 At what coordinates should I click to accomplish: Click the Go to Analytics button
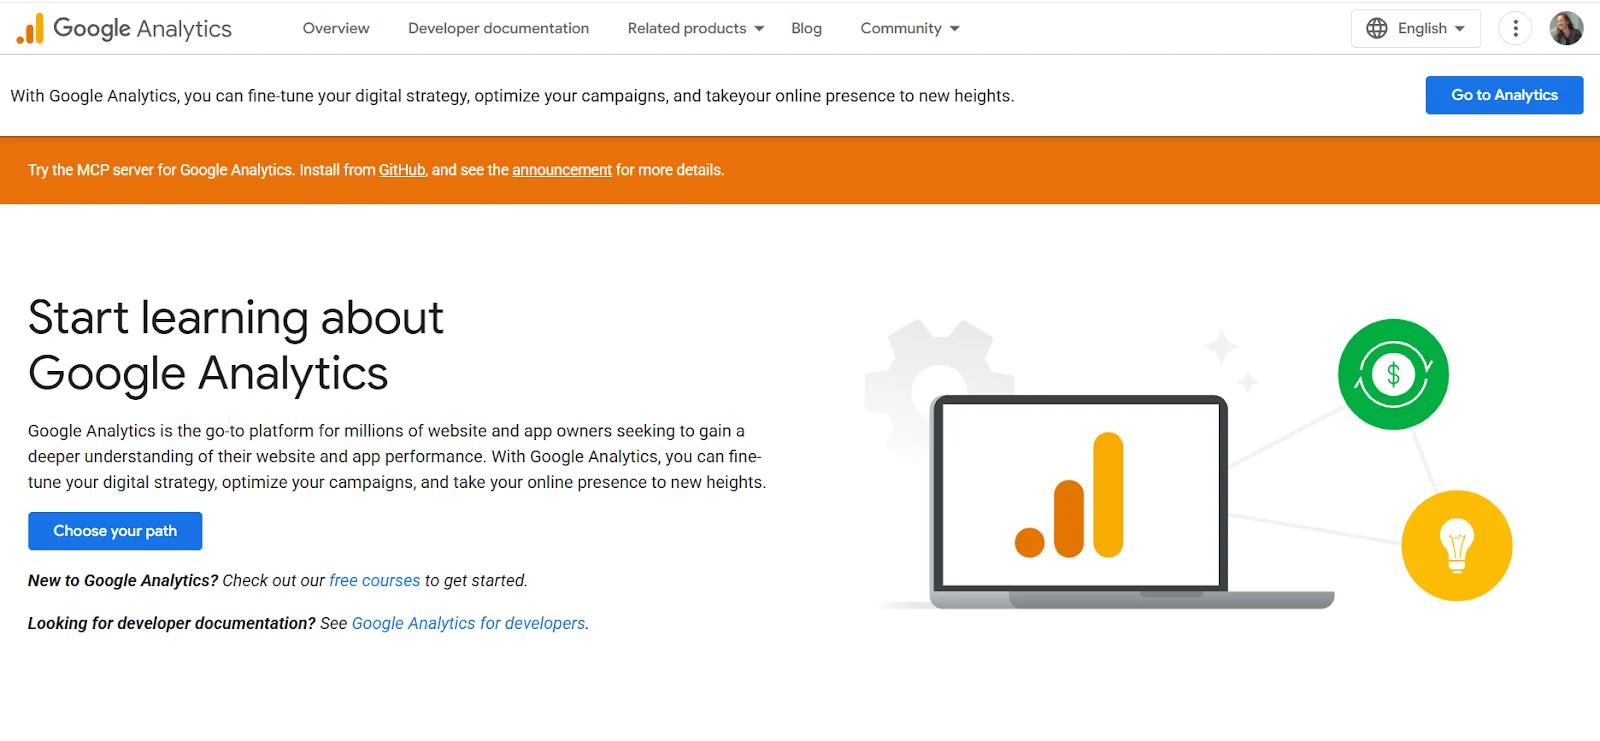point(1504,95)
